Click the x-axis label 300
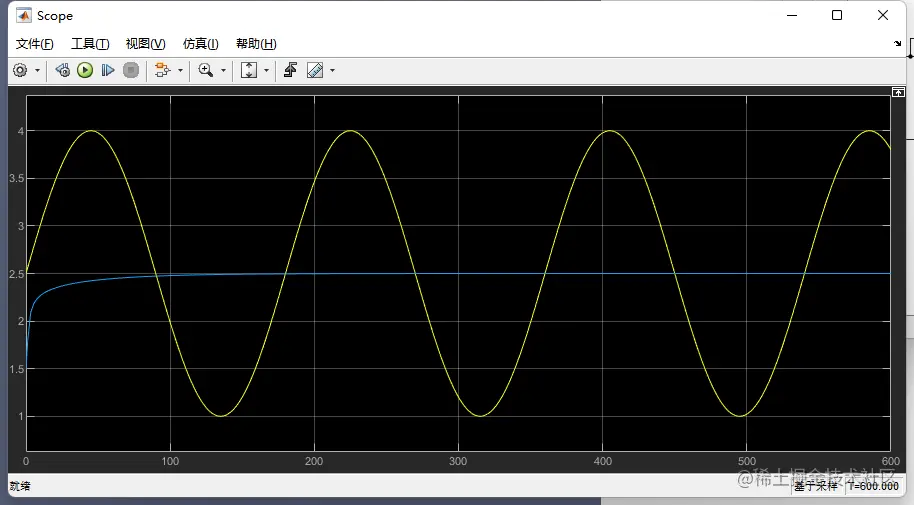This screenshot has height=505, width=914. pyautogui.click(x=458, y=461)
